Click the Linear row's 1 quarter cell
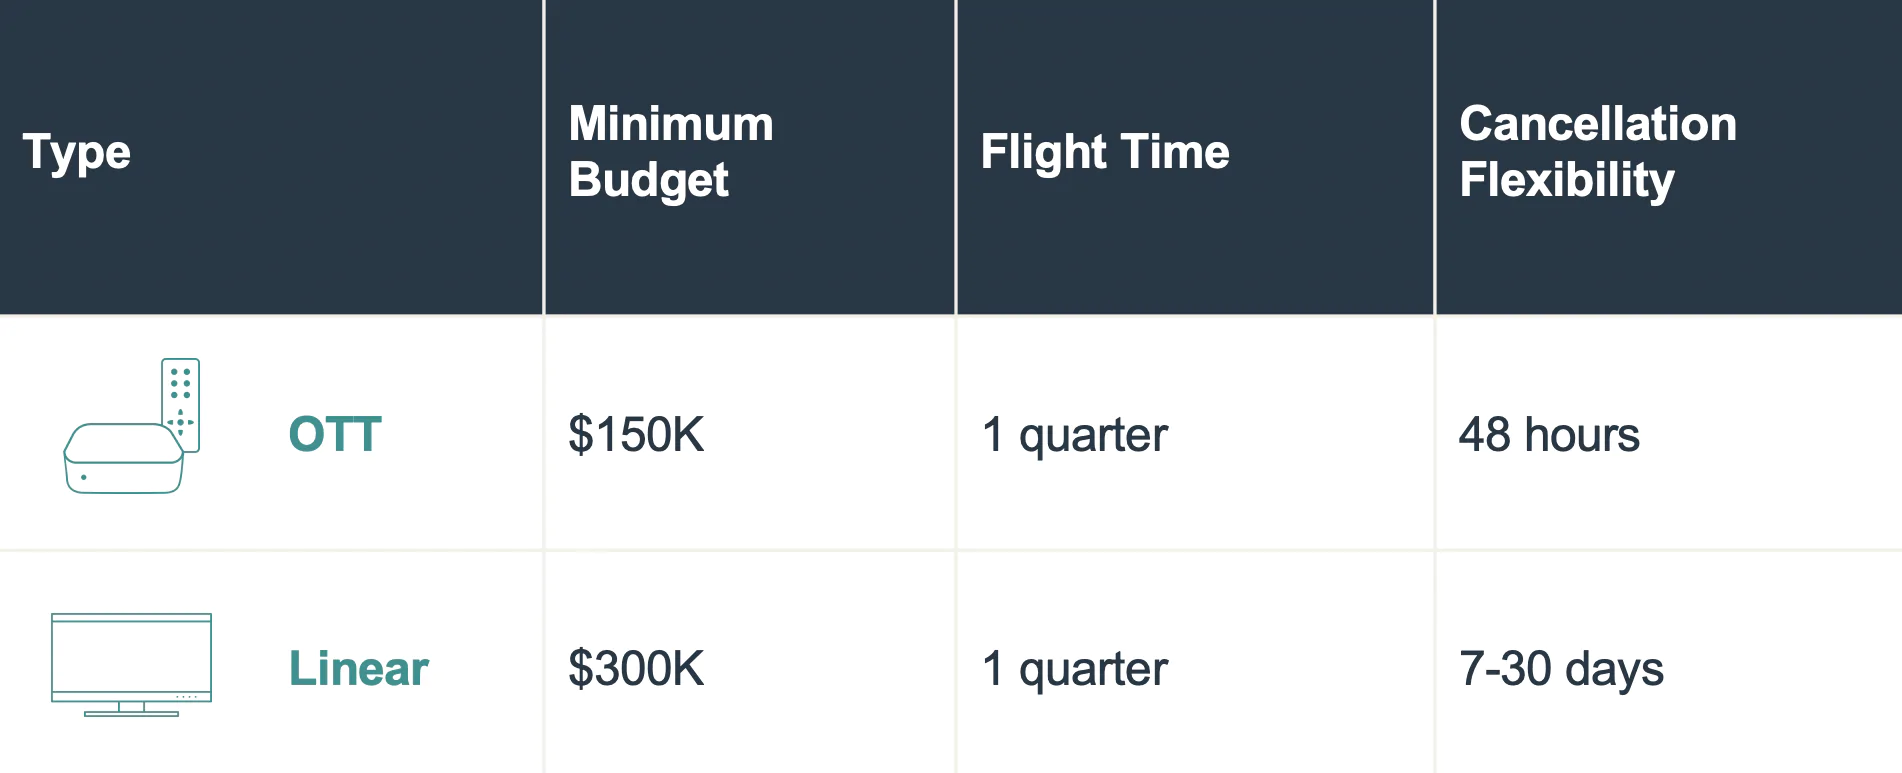Image resolution: width=1902 pixels, height=773 pixels. (x=1074, y=669)
